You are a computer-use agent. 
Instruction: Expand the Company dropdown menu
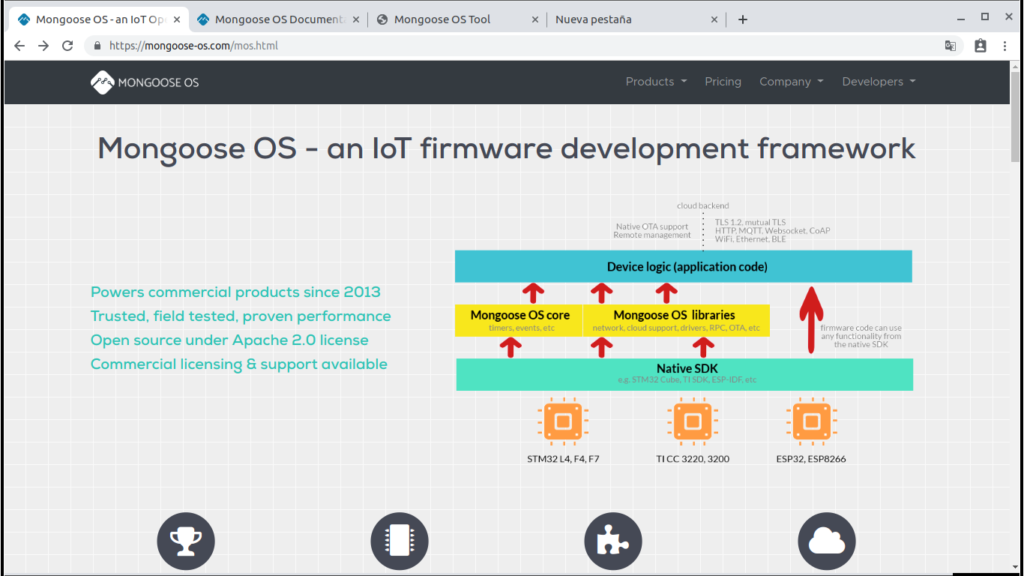(791, 82)
